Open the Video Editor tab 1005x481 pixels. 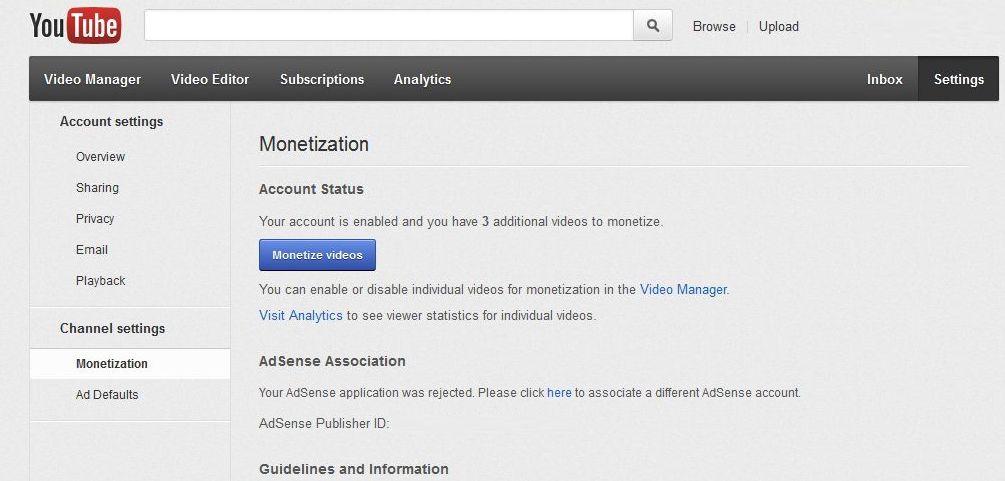point(210,79)
